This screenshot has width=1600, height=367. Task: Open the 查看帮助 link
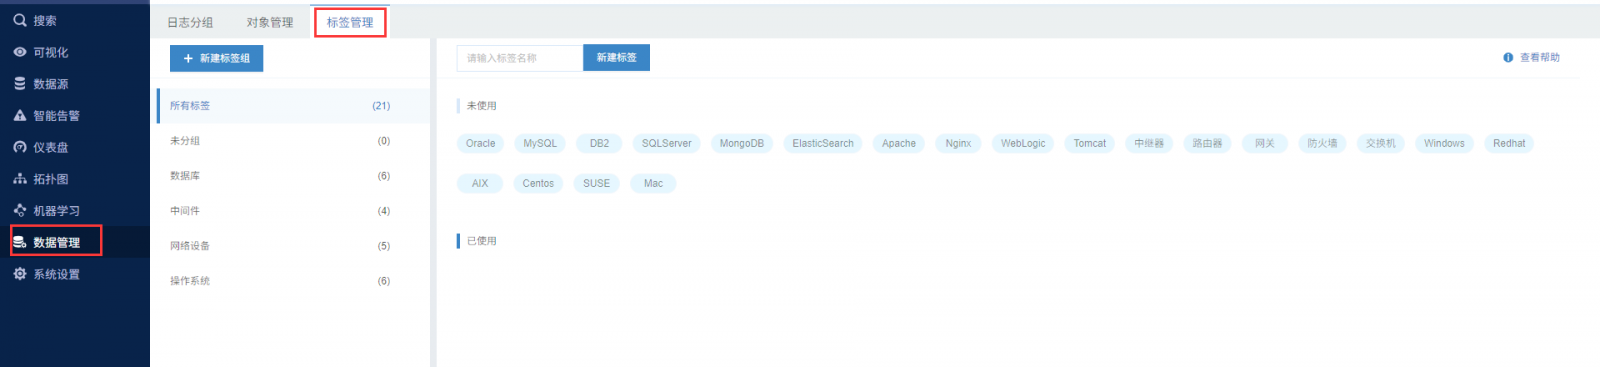(1540, 58)
